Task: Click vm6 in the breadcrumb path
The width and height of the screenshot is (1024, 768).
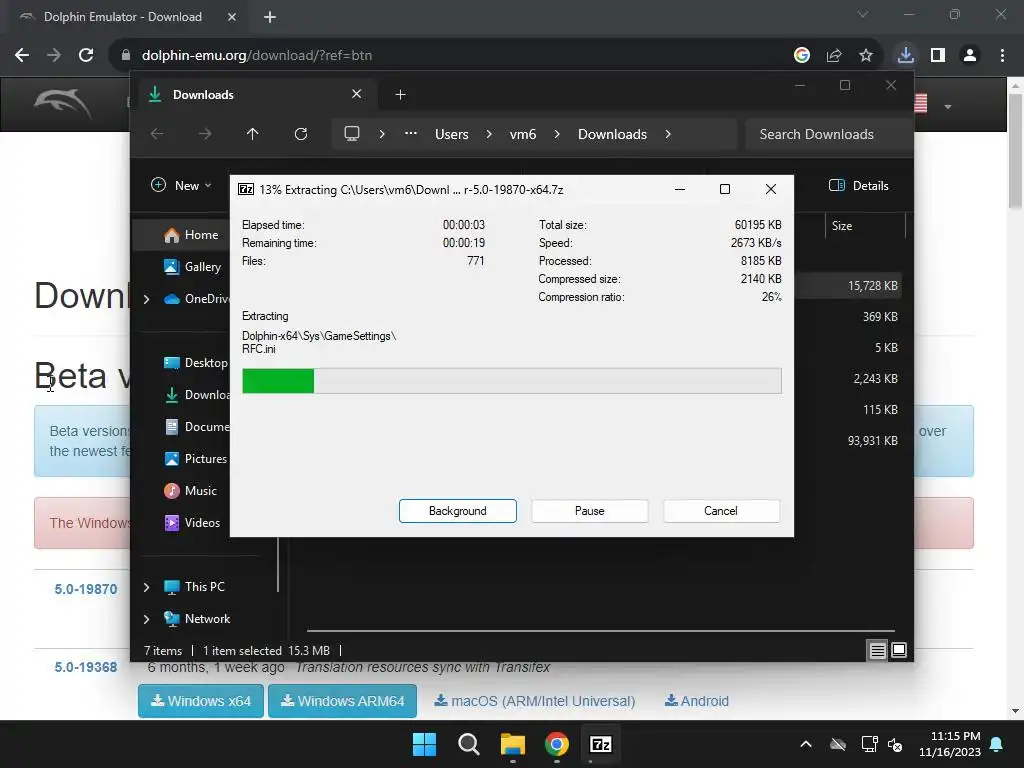Action: (522, 134)
